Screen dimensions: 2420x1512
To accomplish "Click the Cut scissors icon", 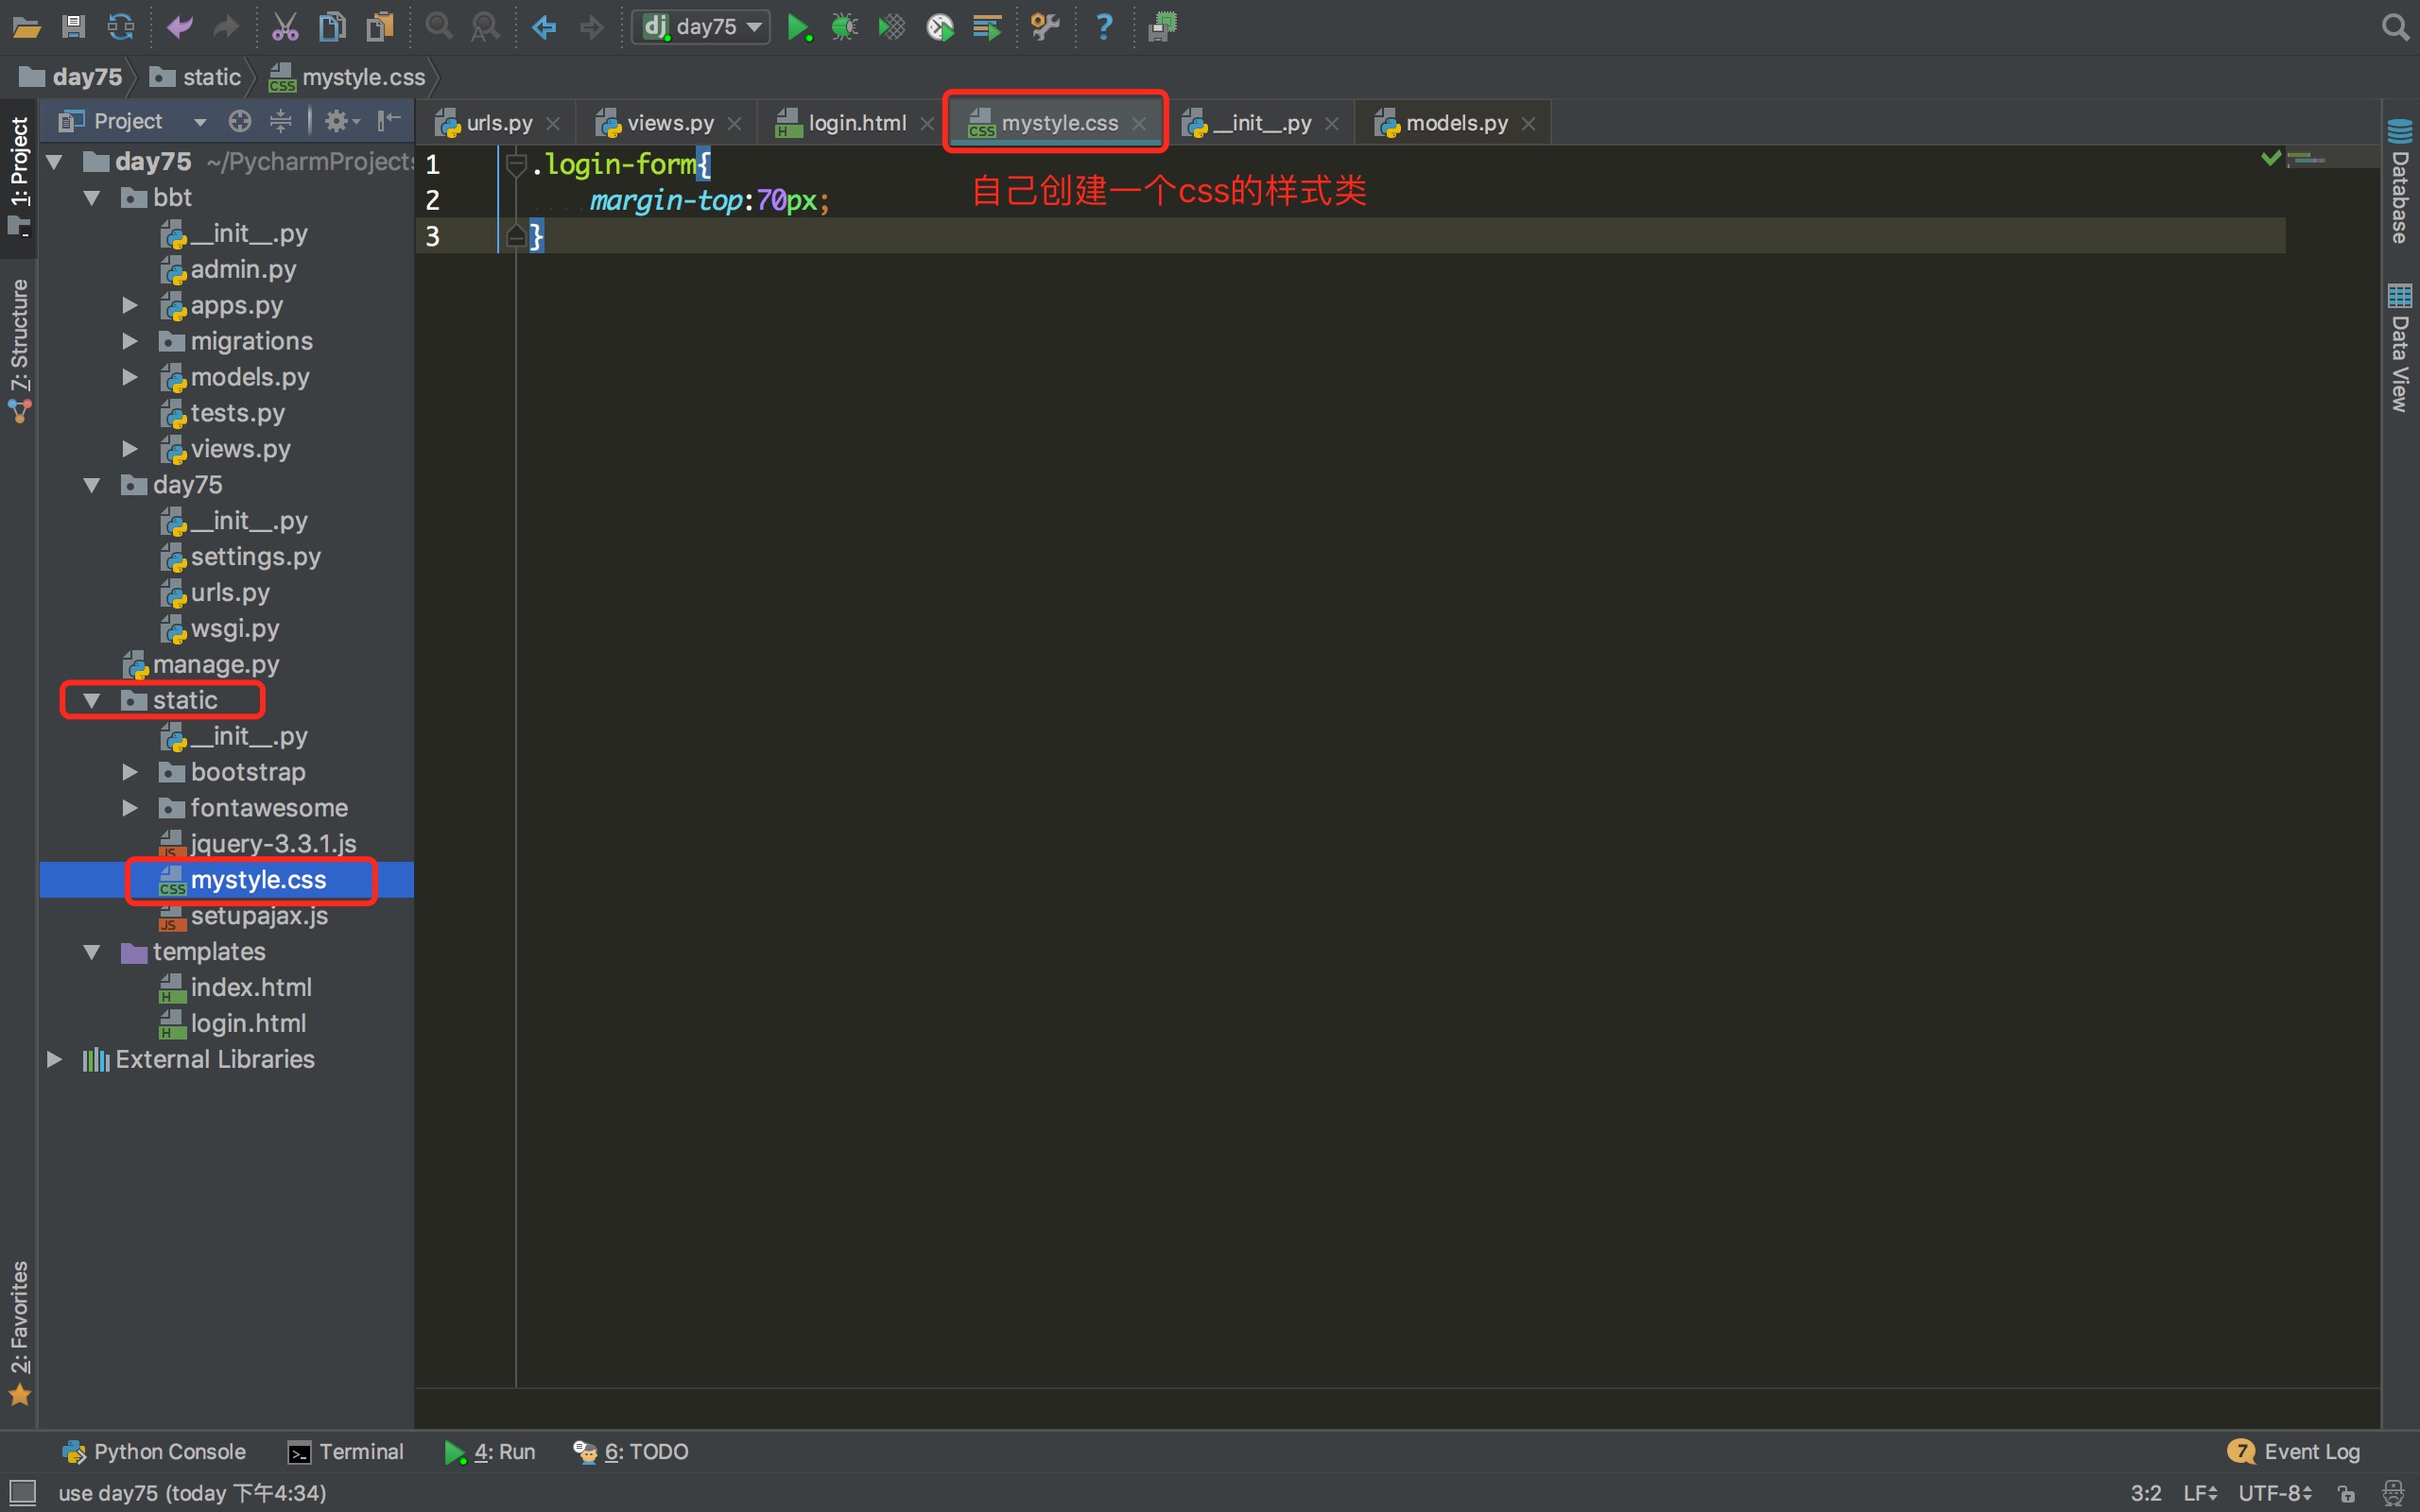I will tap(285, 27).
